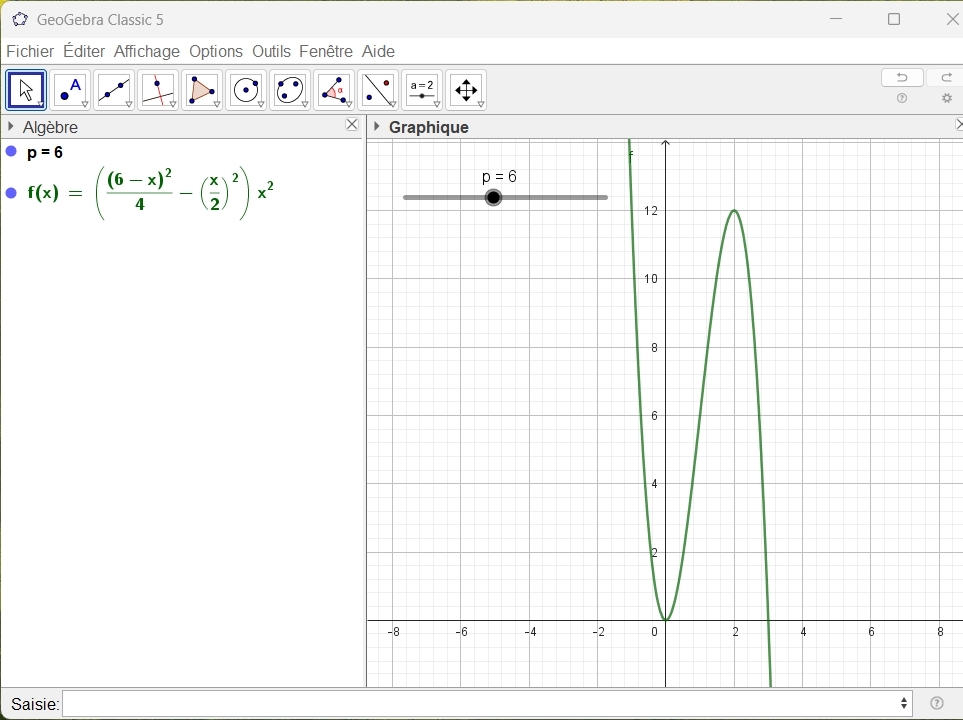Select the Slider a=2 tool
The height and width of the screenshot is (720, 963).
tap(422, 90)
